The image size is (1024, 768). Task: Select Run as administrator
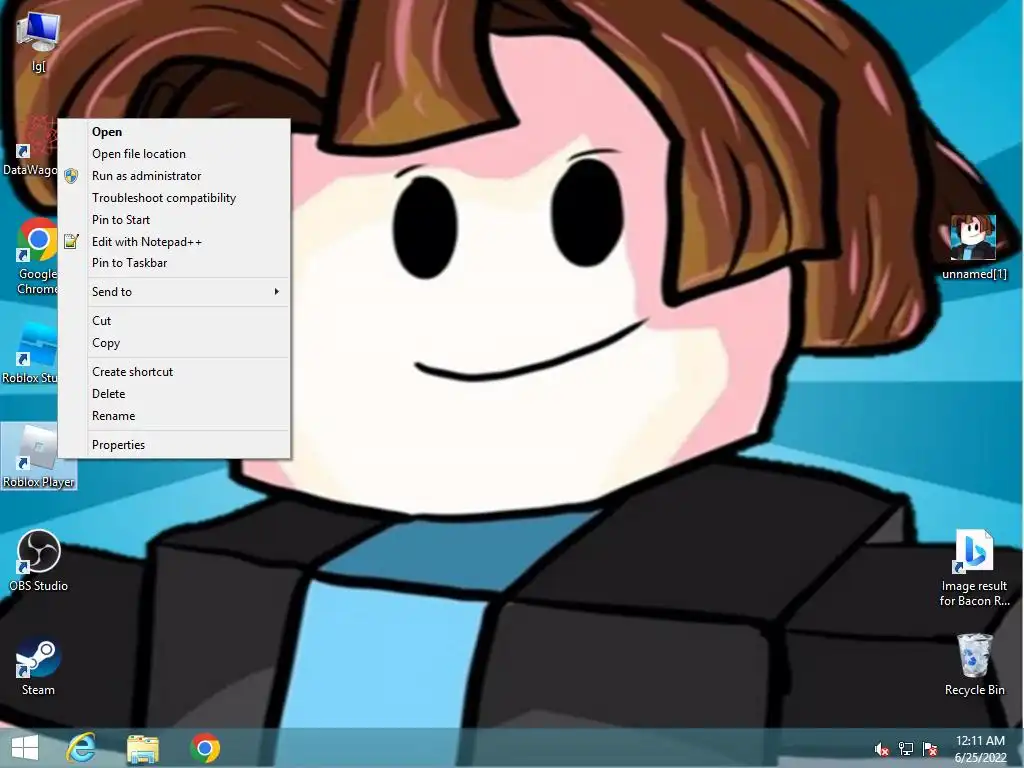pos(174,176)
